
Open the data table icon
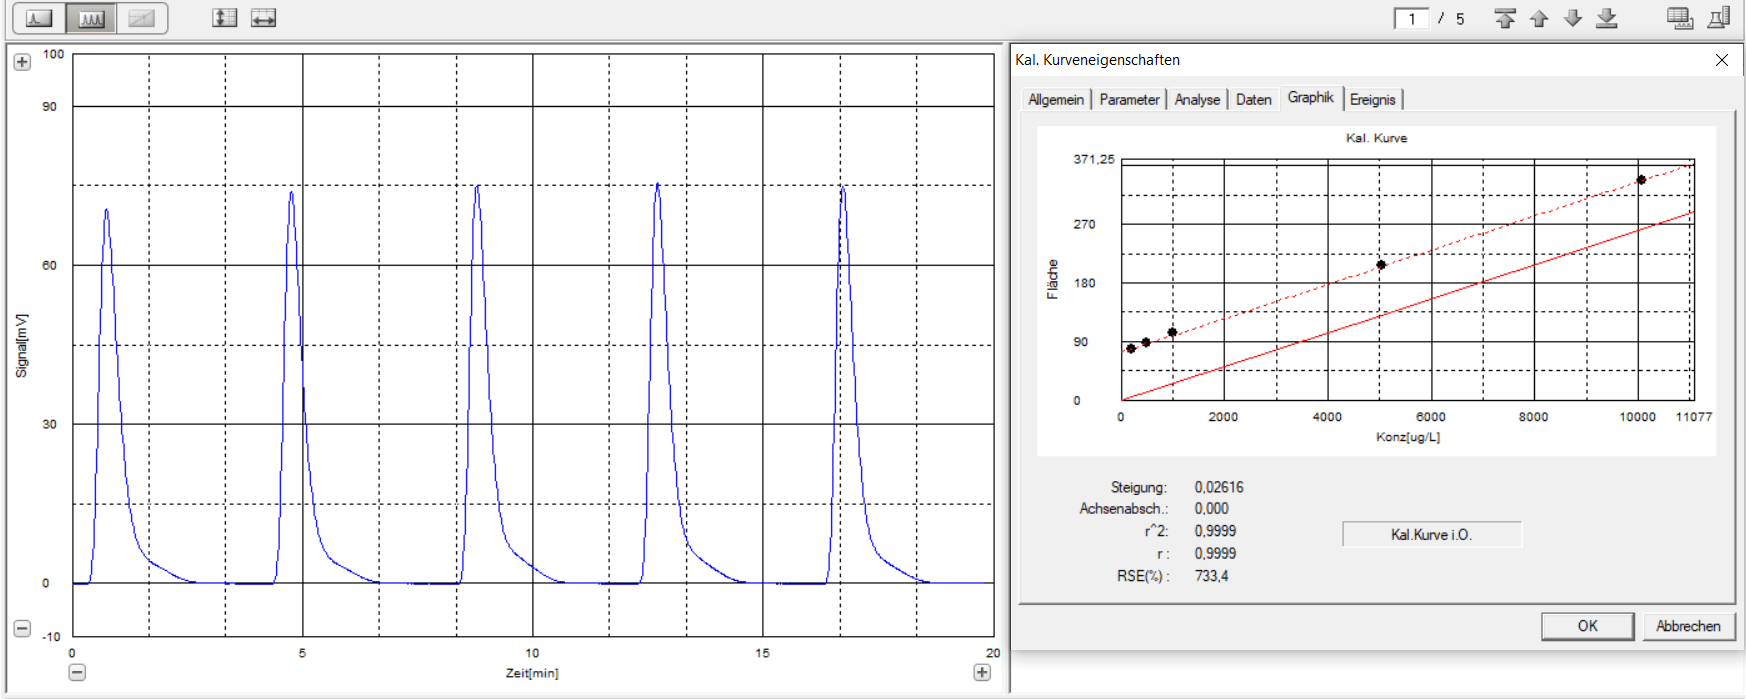coord(1680,18)
